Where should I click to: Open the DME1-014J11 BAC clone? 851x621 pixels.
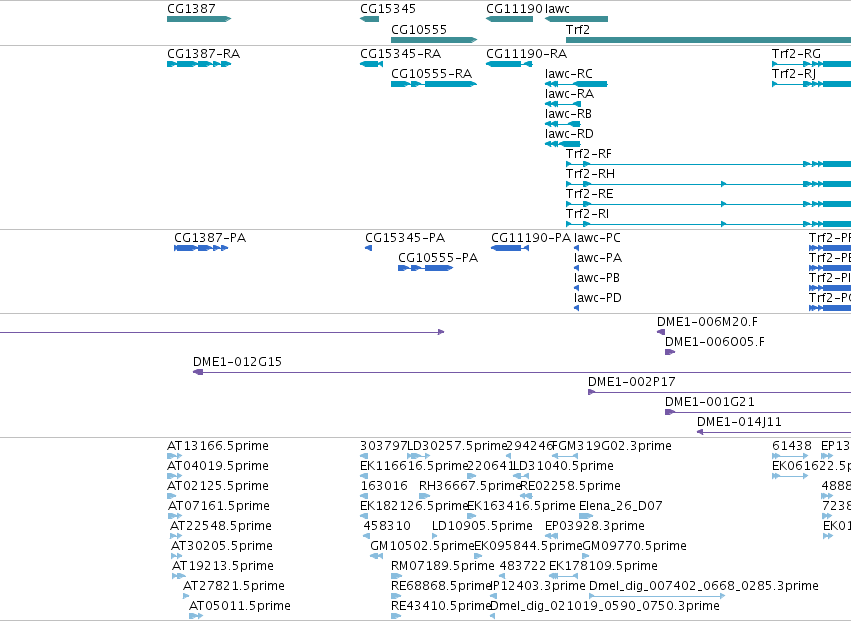pos(739,422)
